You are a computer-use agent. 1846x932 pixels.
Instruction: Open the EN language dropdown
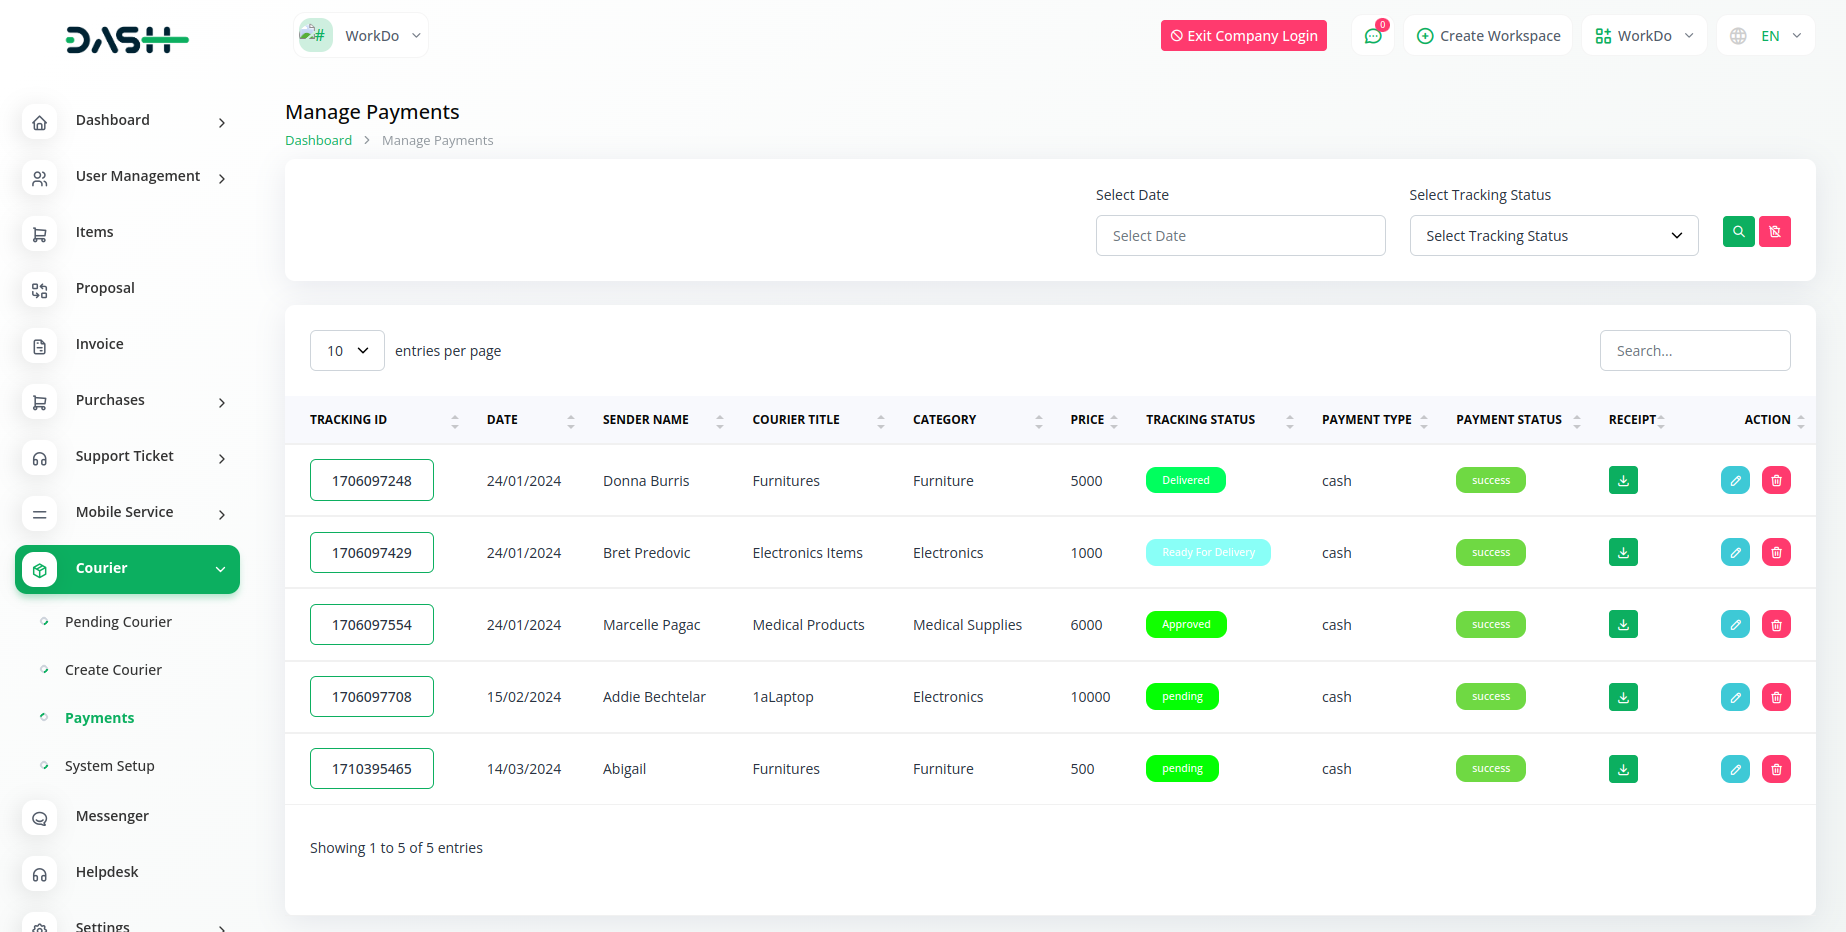coord(1766,36)
